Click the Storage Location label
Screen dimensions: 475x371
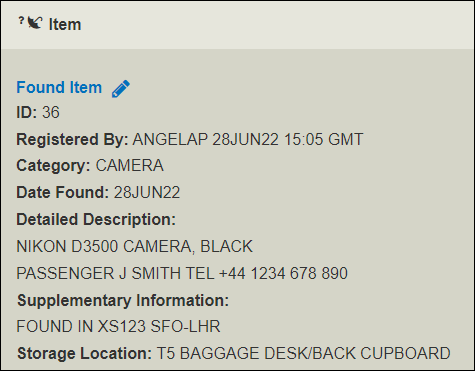(x=84, y=353)
